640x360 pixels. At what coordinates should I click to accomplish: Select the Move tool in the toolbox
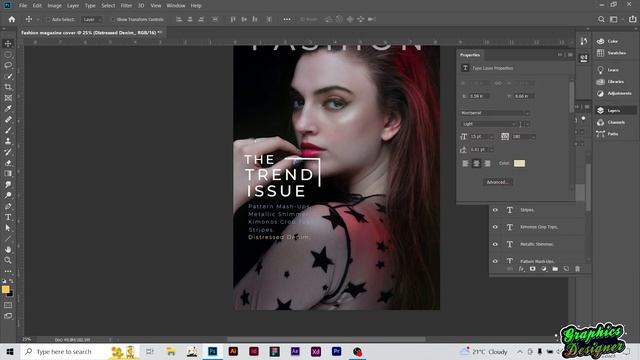pyautogui.click(x=8, y=44)
